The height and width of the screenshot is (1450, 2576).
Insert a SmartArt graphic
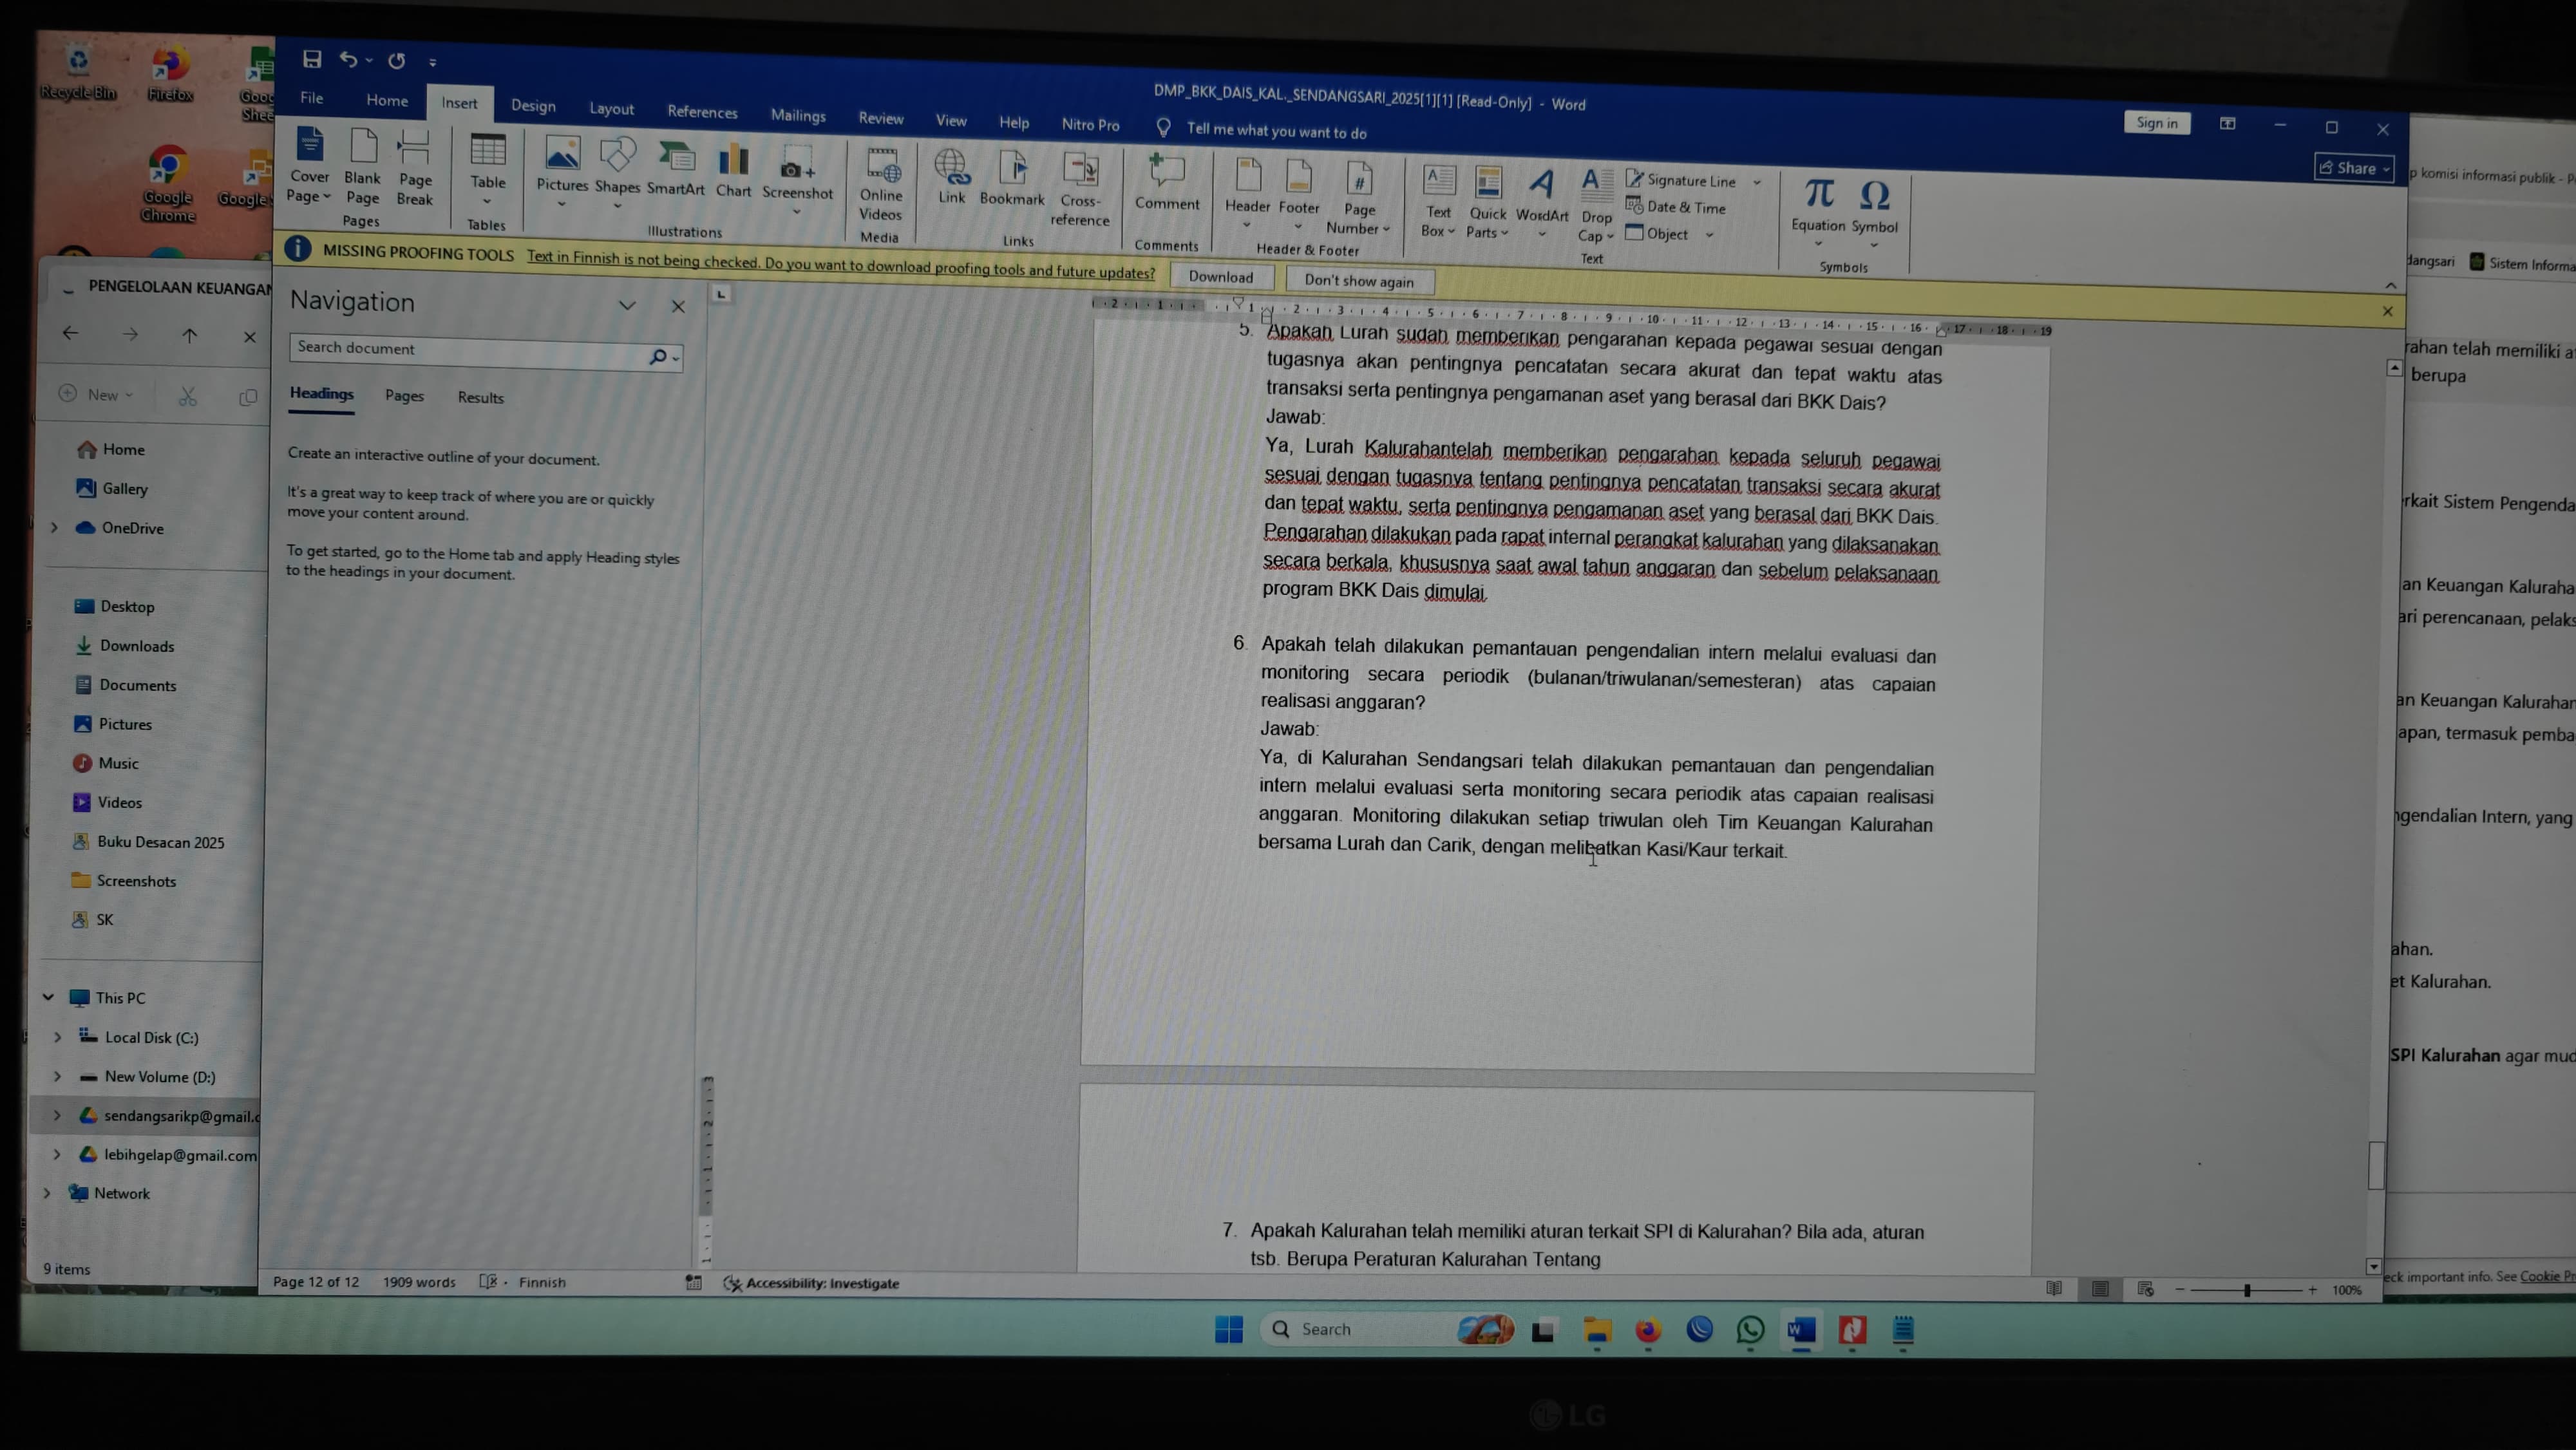coord(676,169)
